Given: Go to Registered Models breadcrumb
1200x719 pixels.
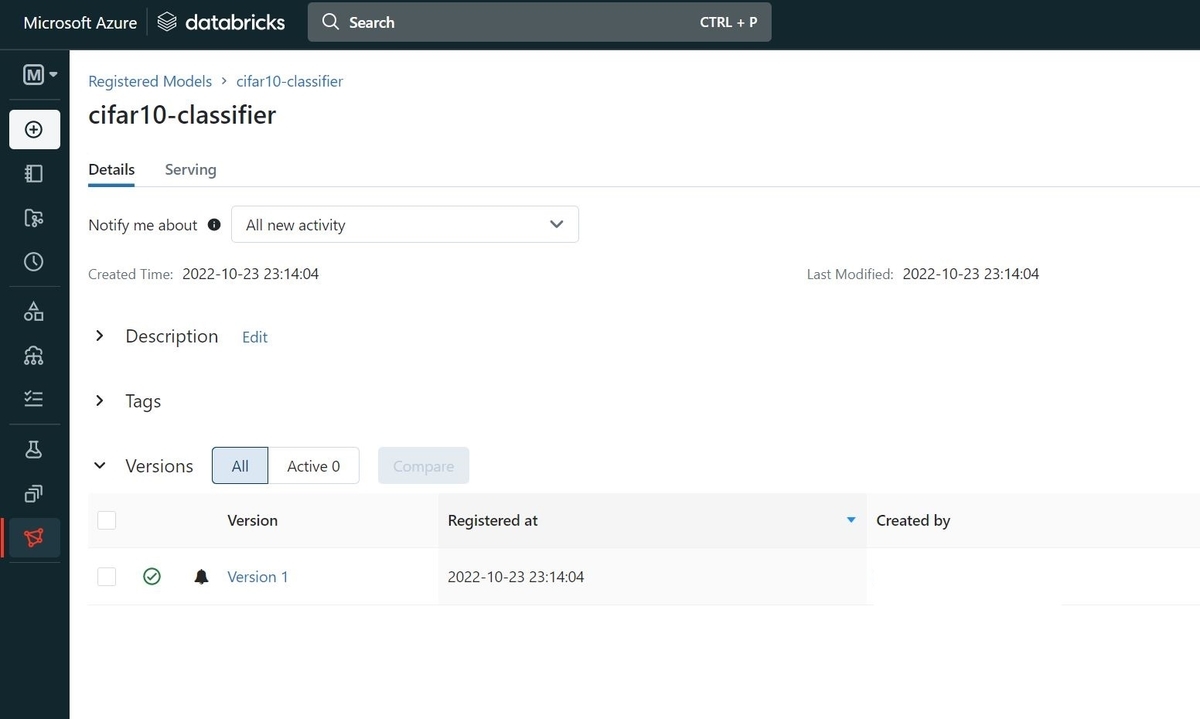Looking at the screenshot, I should [x=150, y=81].
